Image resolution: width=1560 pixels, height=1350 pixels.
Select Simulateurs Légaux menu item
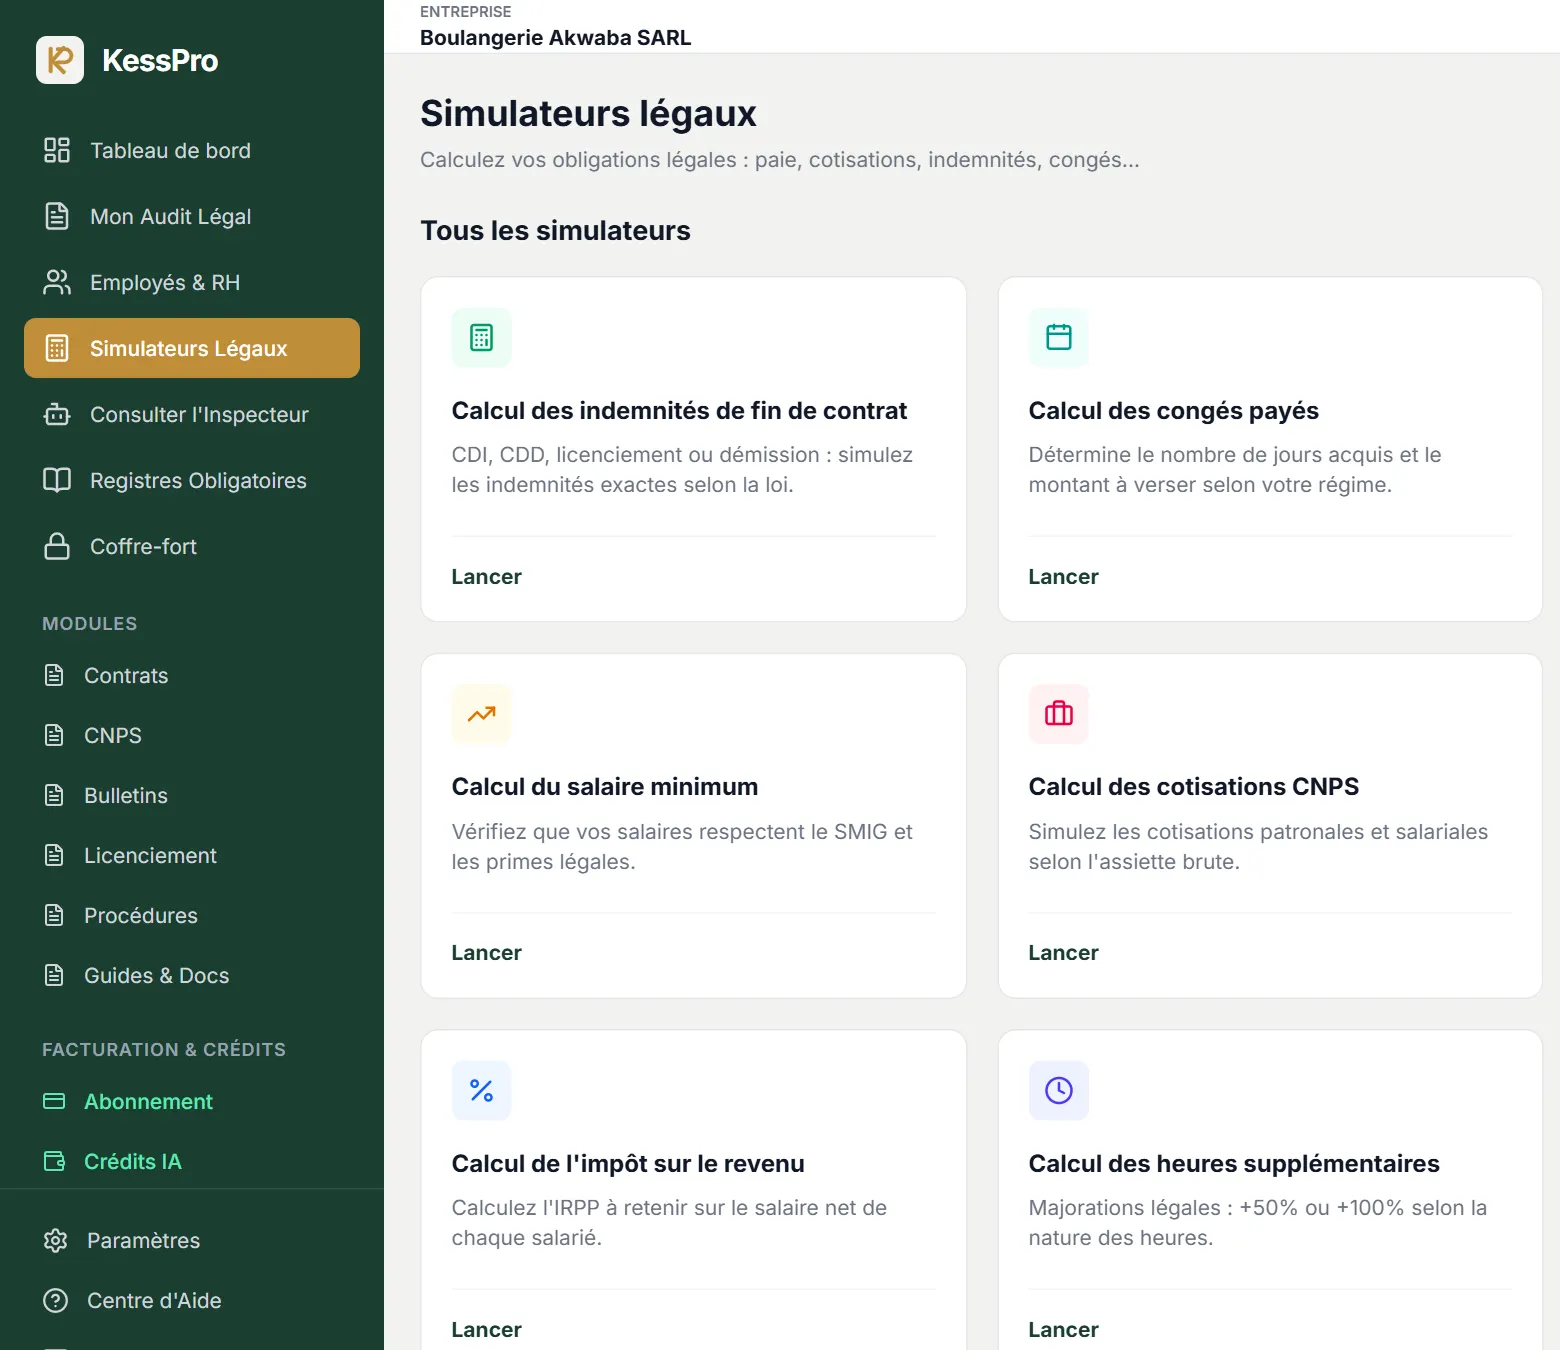pyautogui.click(x=192, y=348)
